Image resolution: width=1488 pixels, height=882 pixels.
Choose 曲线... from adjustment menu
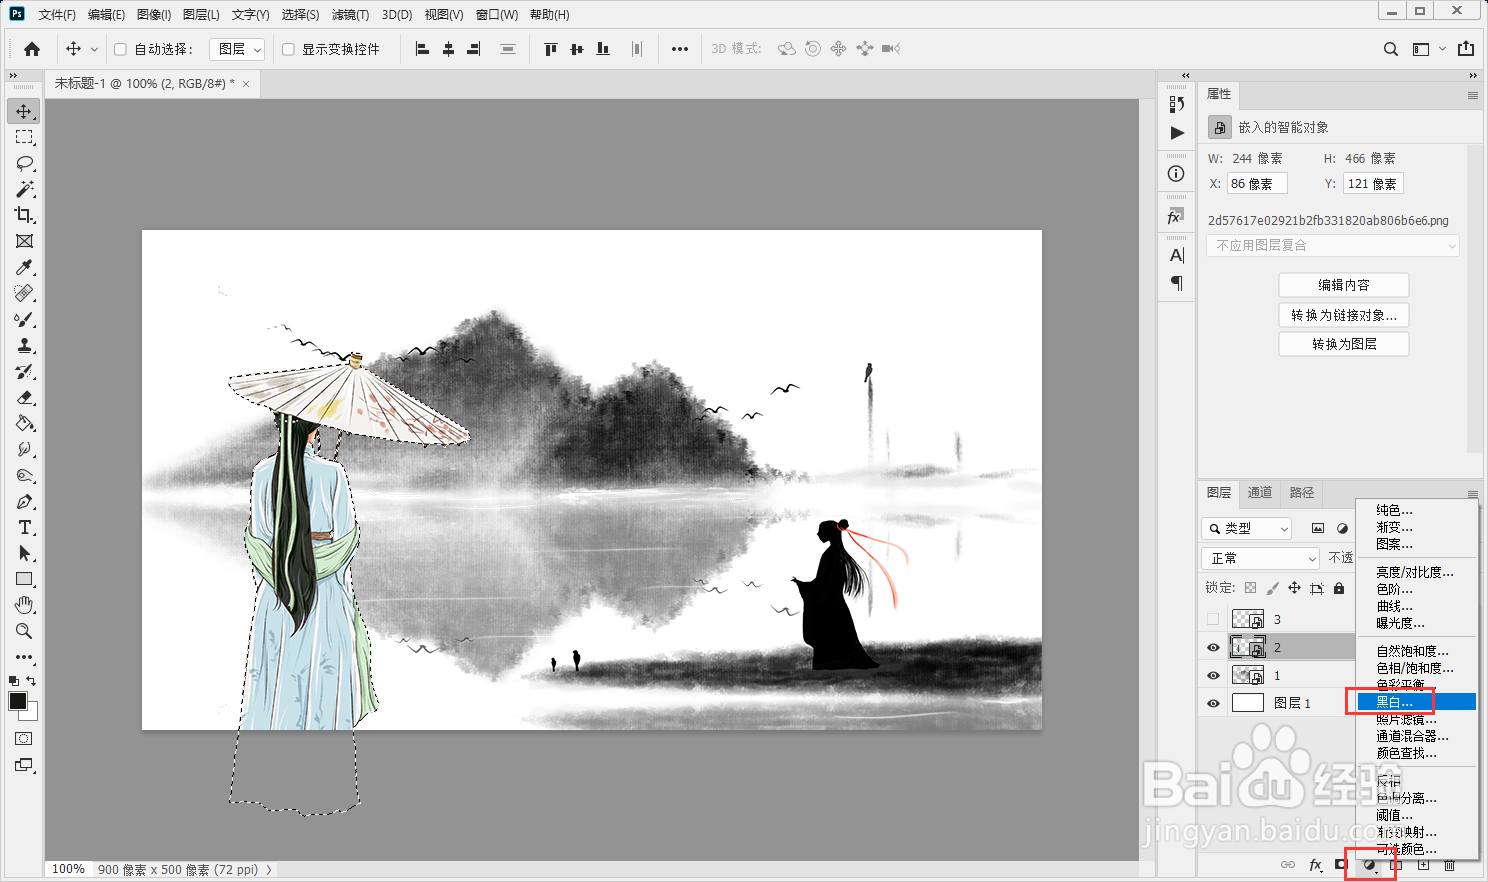coord(1394,606)
